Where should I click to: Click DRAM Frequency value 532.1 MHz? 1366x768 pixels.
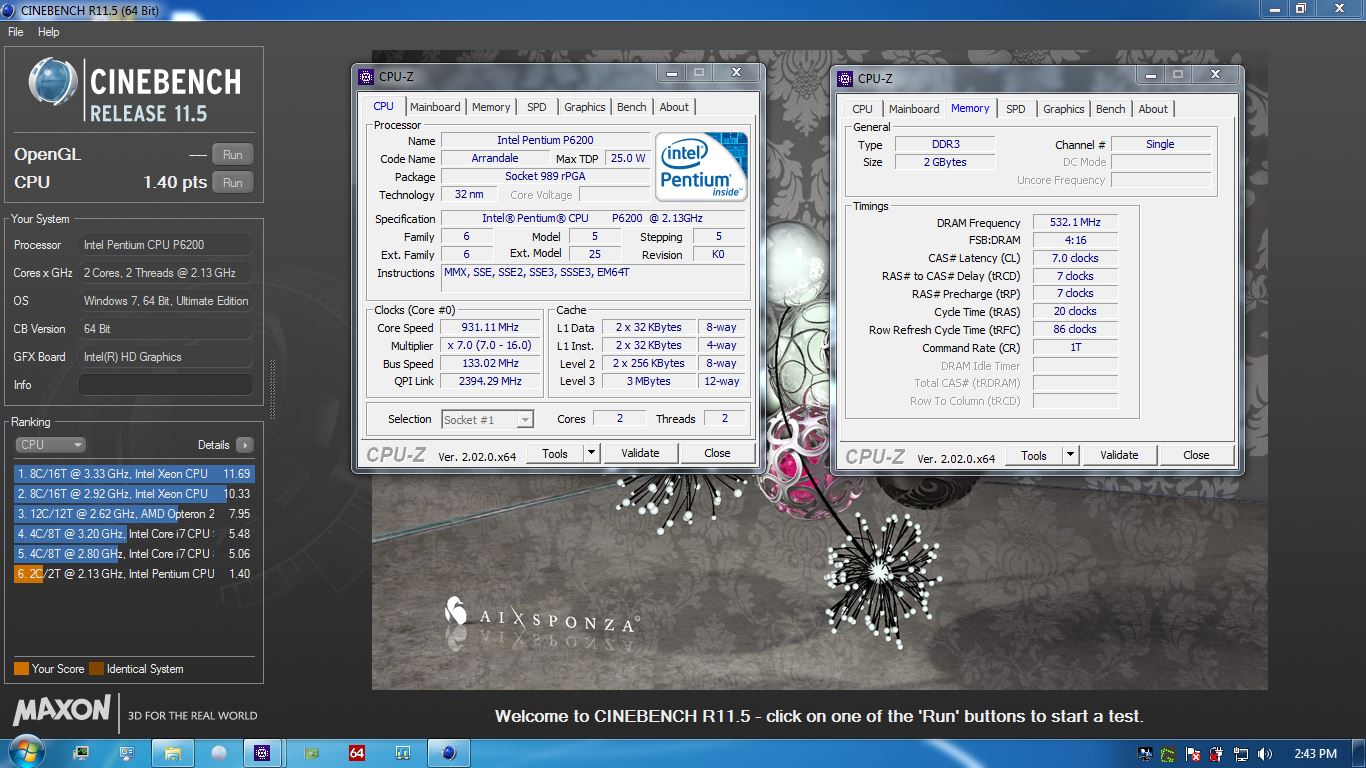click(x=1075, y=223)
